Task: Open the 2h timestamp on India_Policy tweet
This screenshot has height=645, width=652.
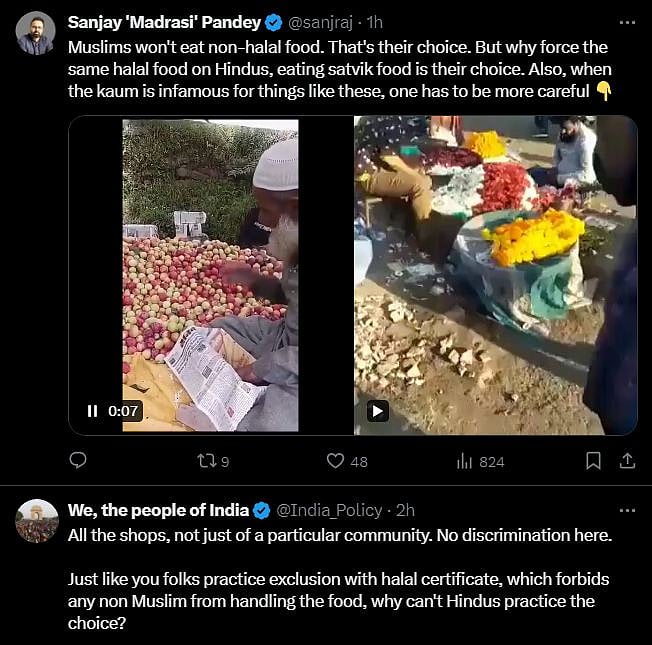Action: pos(405,510)
